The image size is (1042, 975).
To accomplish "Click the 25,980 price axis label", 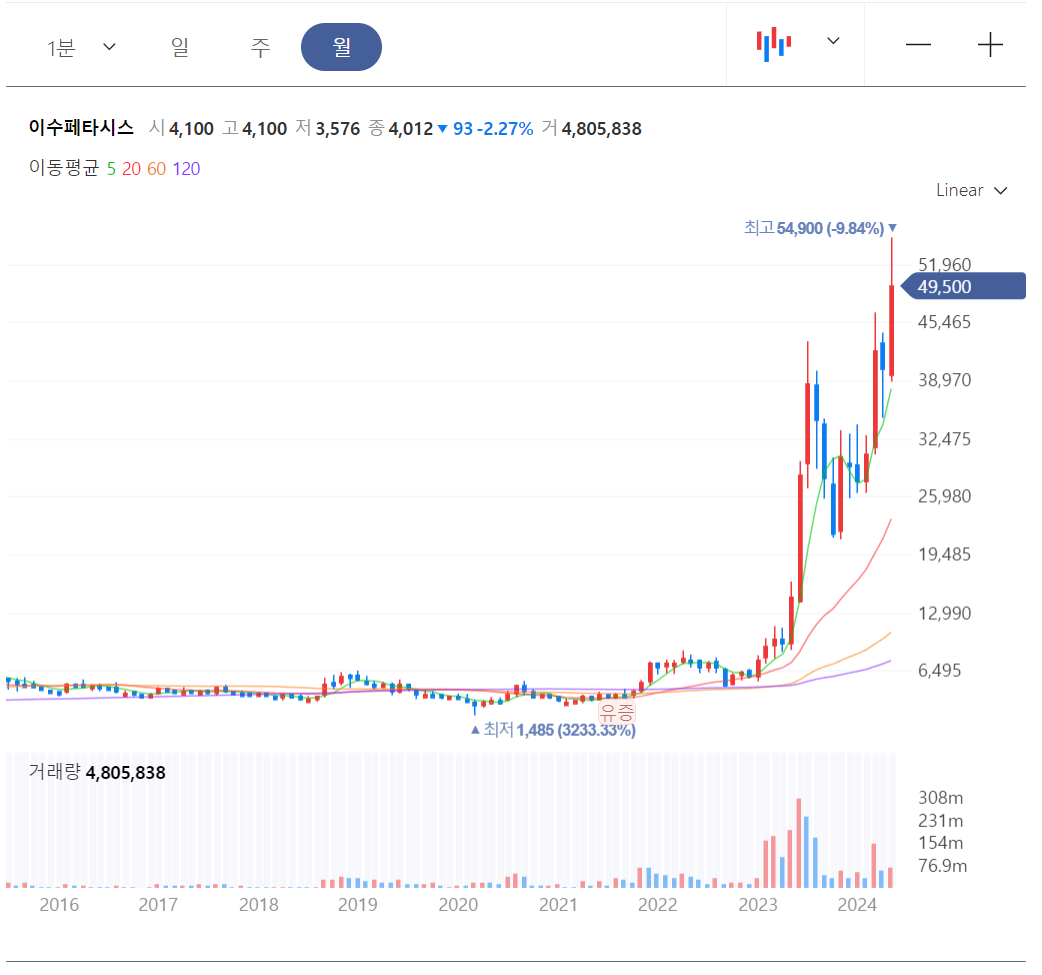I will click(x=944, y=496).
